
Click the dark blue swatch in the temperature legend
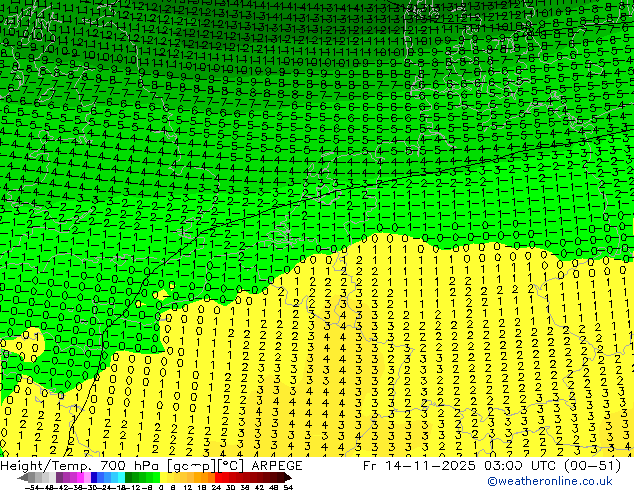94,478
